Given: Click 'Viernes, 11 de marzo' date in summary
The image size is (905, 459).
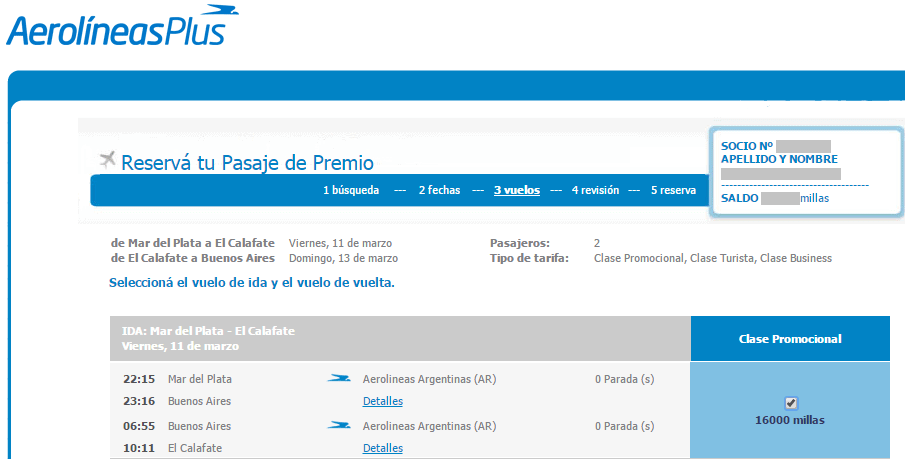Looking at the screenshot, I should 341,243.
